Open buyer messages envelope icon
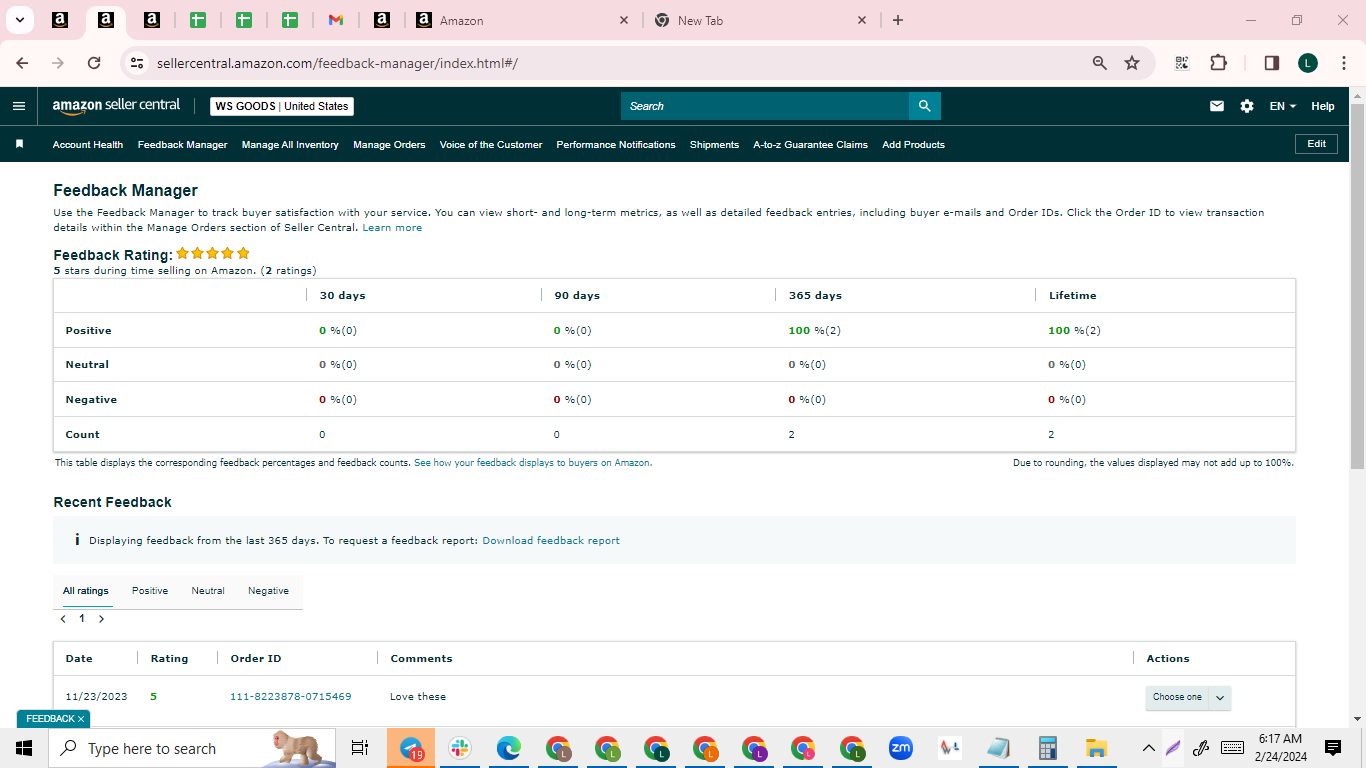1366x768 pixels. click(1217, 106)
